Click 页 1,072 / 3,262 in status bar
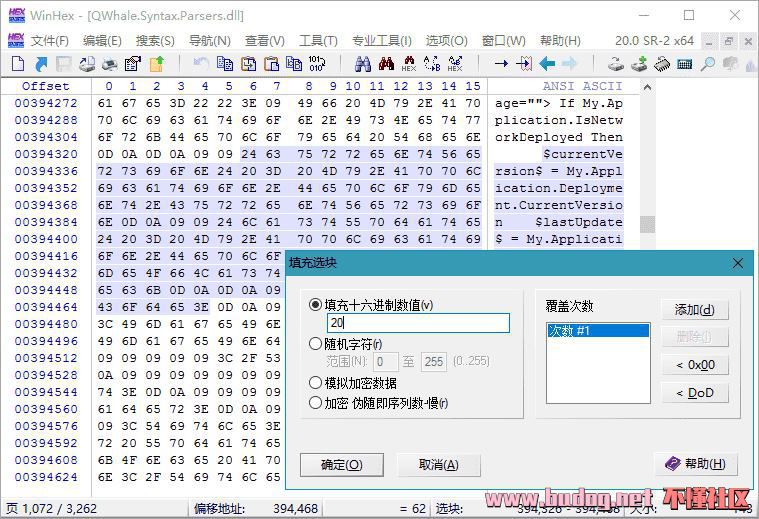The width and height of the screenshot is (759, 519). pyautogui.click(x=51, y=508)
